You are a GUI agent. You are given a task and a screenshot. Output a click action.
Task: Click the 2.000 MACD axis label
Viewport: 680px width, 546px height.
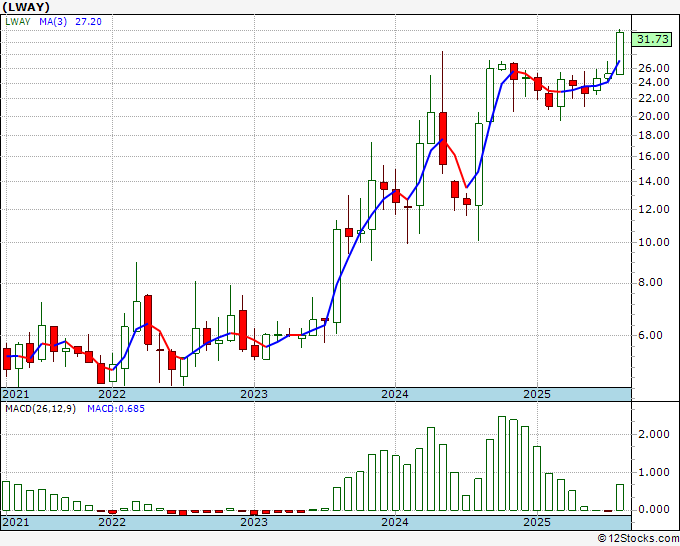[654, 435]
